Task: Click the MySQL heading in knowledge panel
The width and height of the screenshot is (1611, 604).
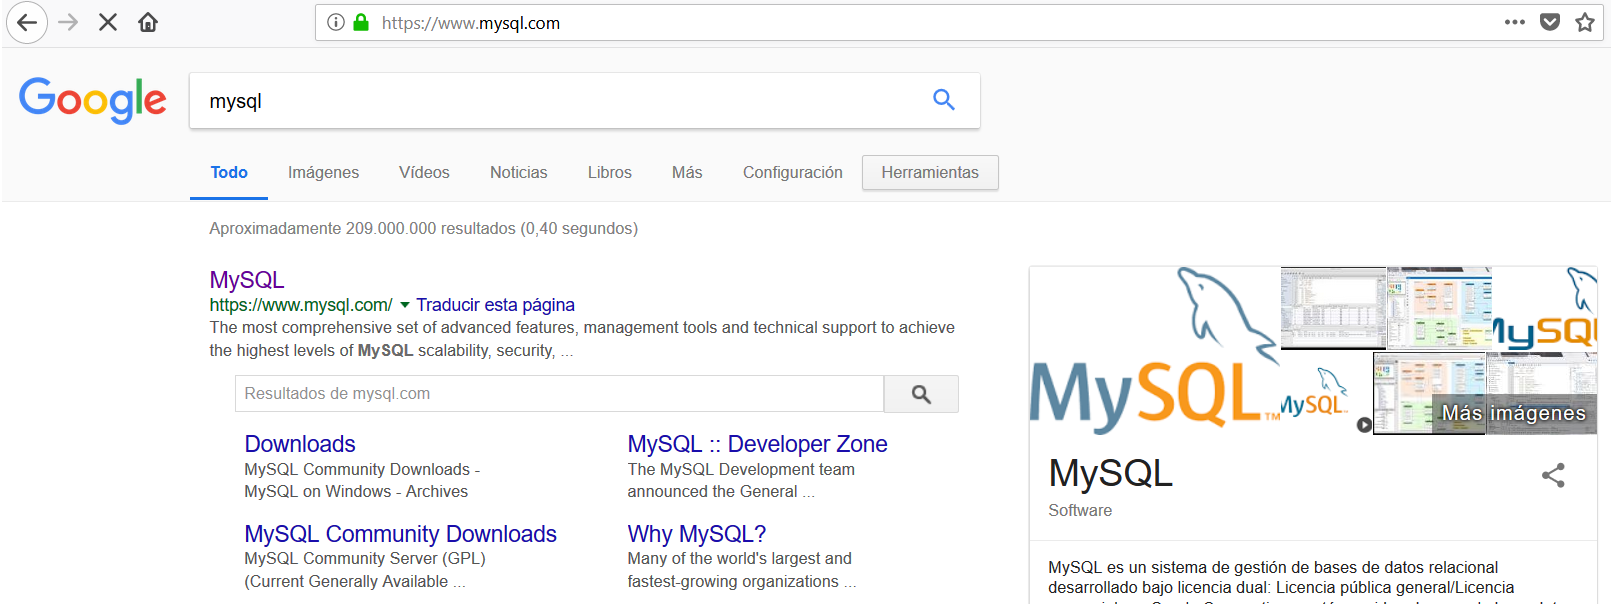Action: [1110, 473]
